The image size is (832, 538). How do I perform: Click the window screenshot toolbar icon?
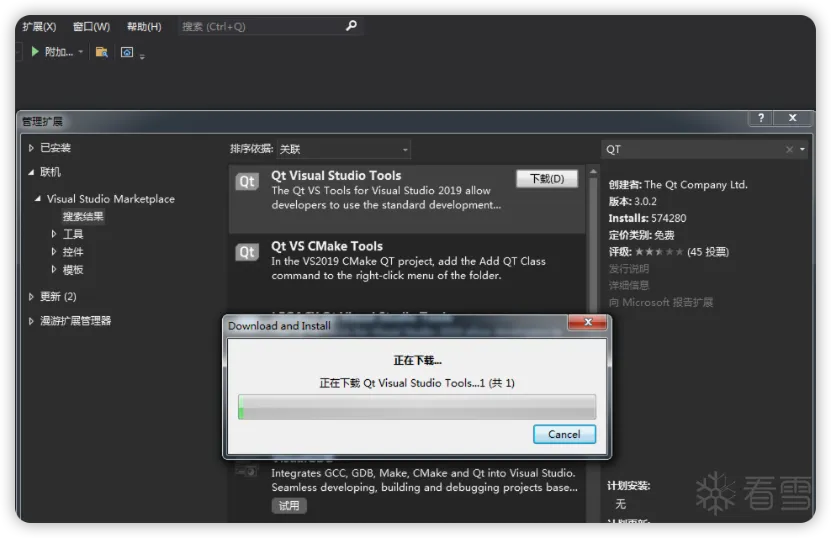tap(127, 52)
